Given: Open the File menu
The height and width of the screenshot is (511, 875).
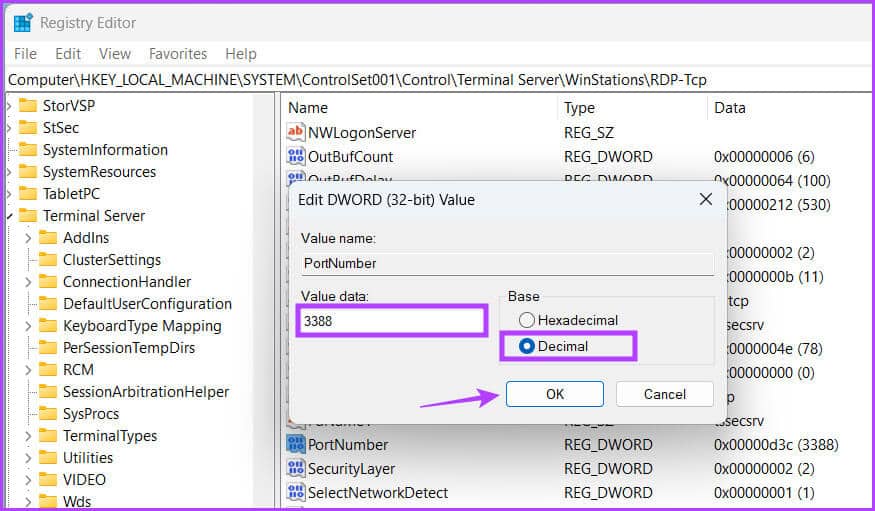Looking at the screenshot, I should [x=25, y=54].
